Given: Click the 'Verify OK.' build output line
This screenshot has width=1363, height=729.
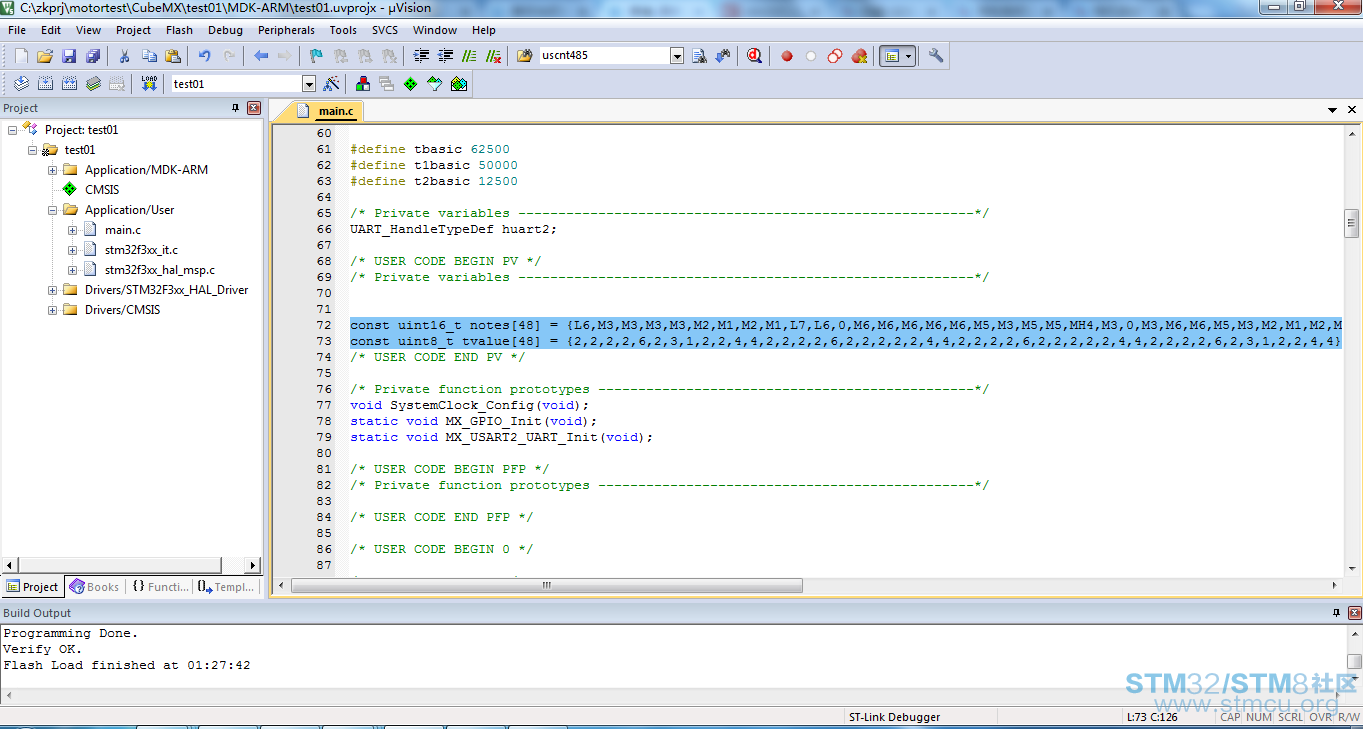Looking at the screenshot, I should 43,649.
